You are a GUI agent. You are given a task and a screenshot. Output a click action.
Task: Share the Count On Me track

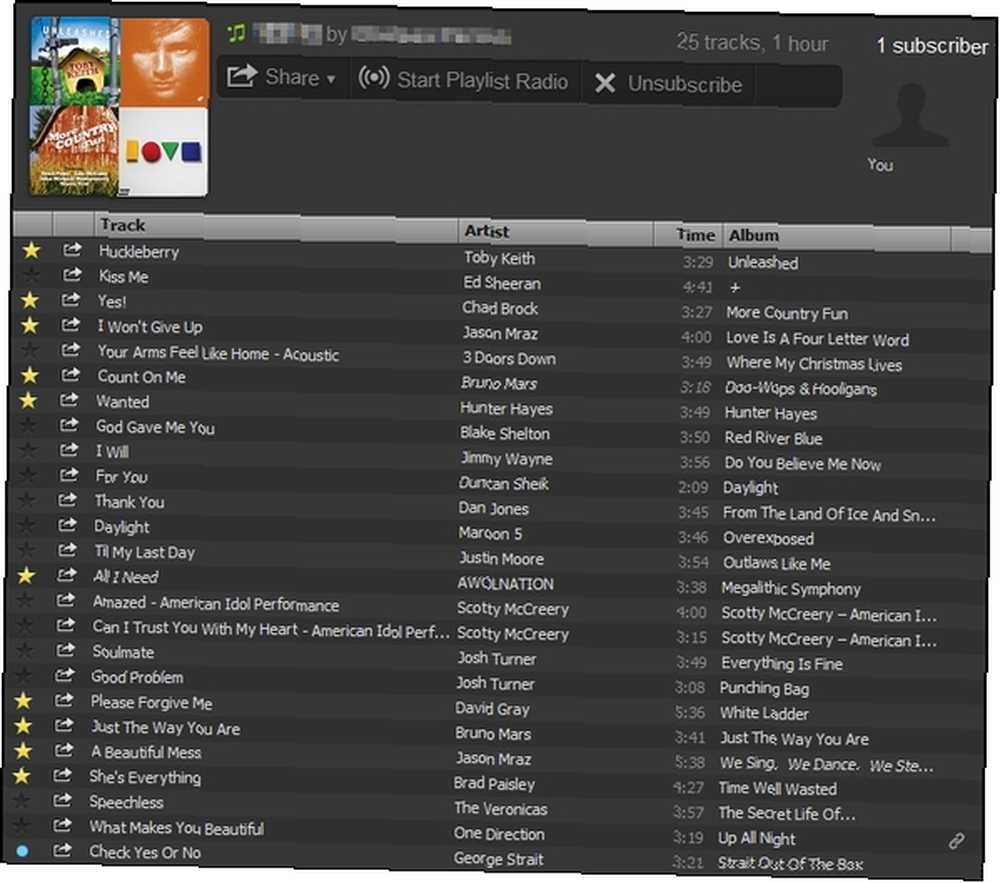coord(70,374)
